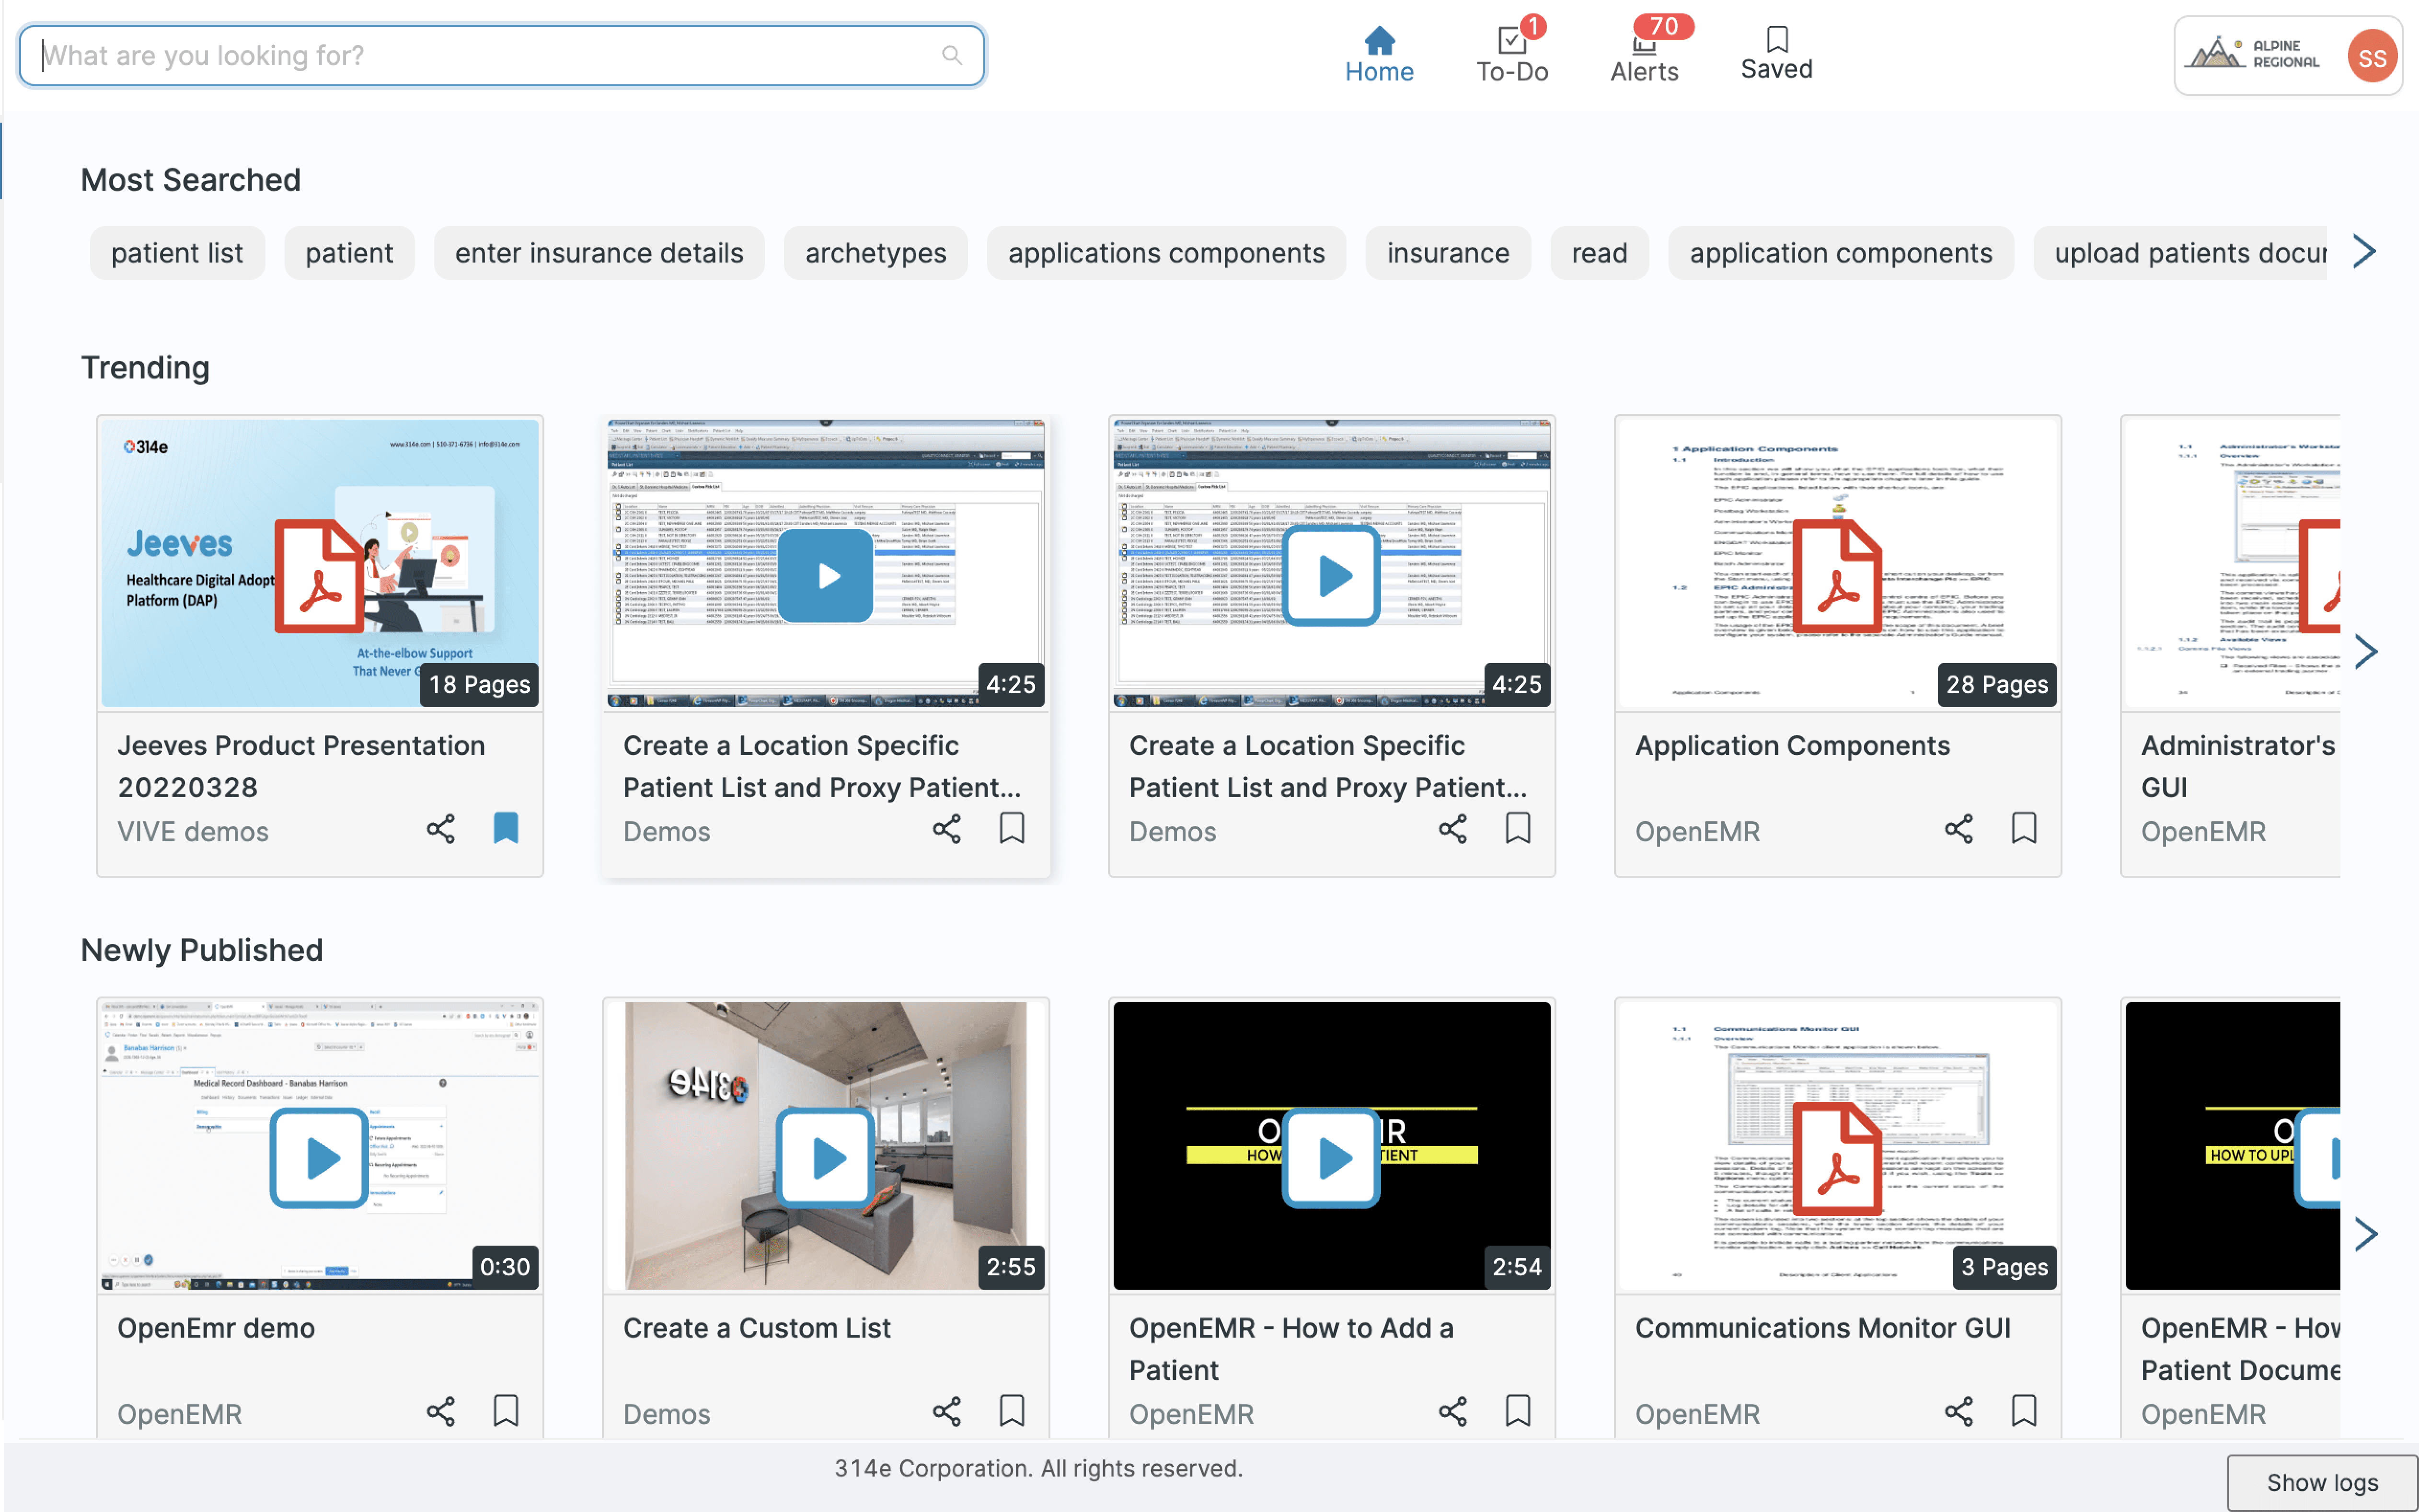Bookmark the second Location Specific Patient List card
The width and height of the screenshot is (2419, 1512).
1518,828
